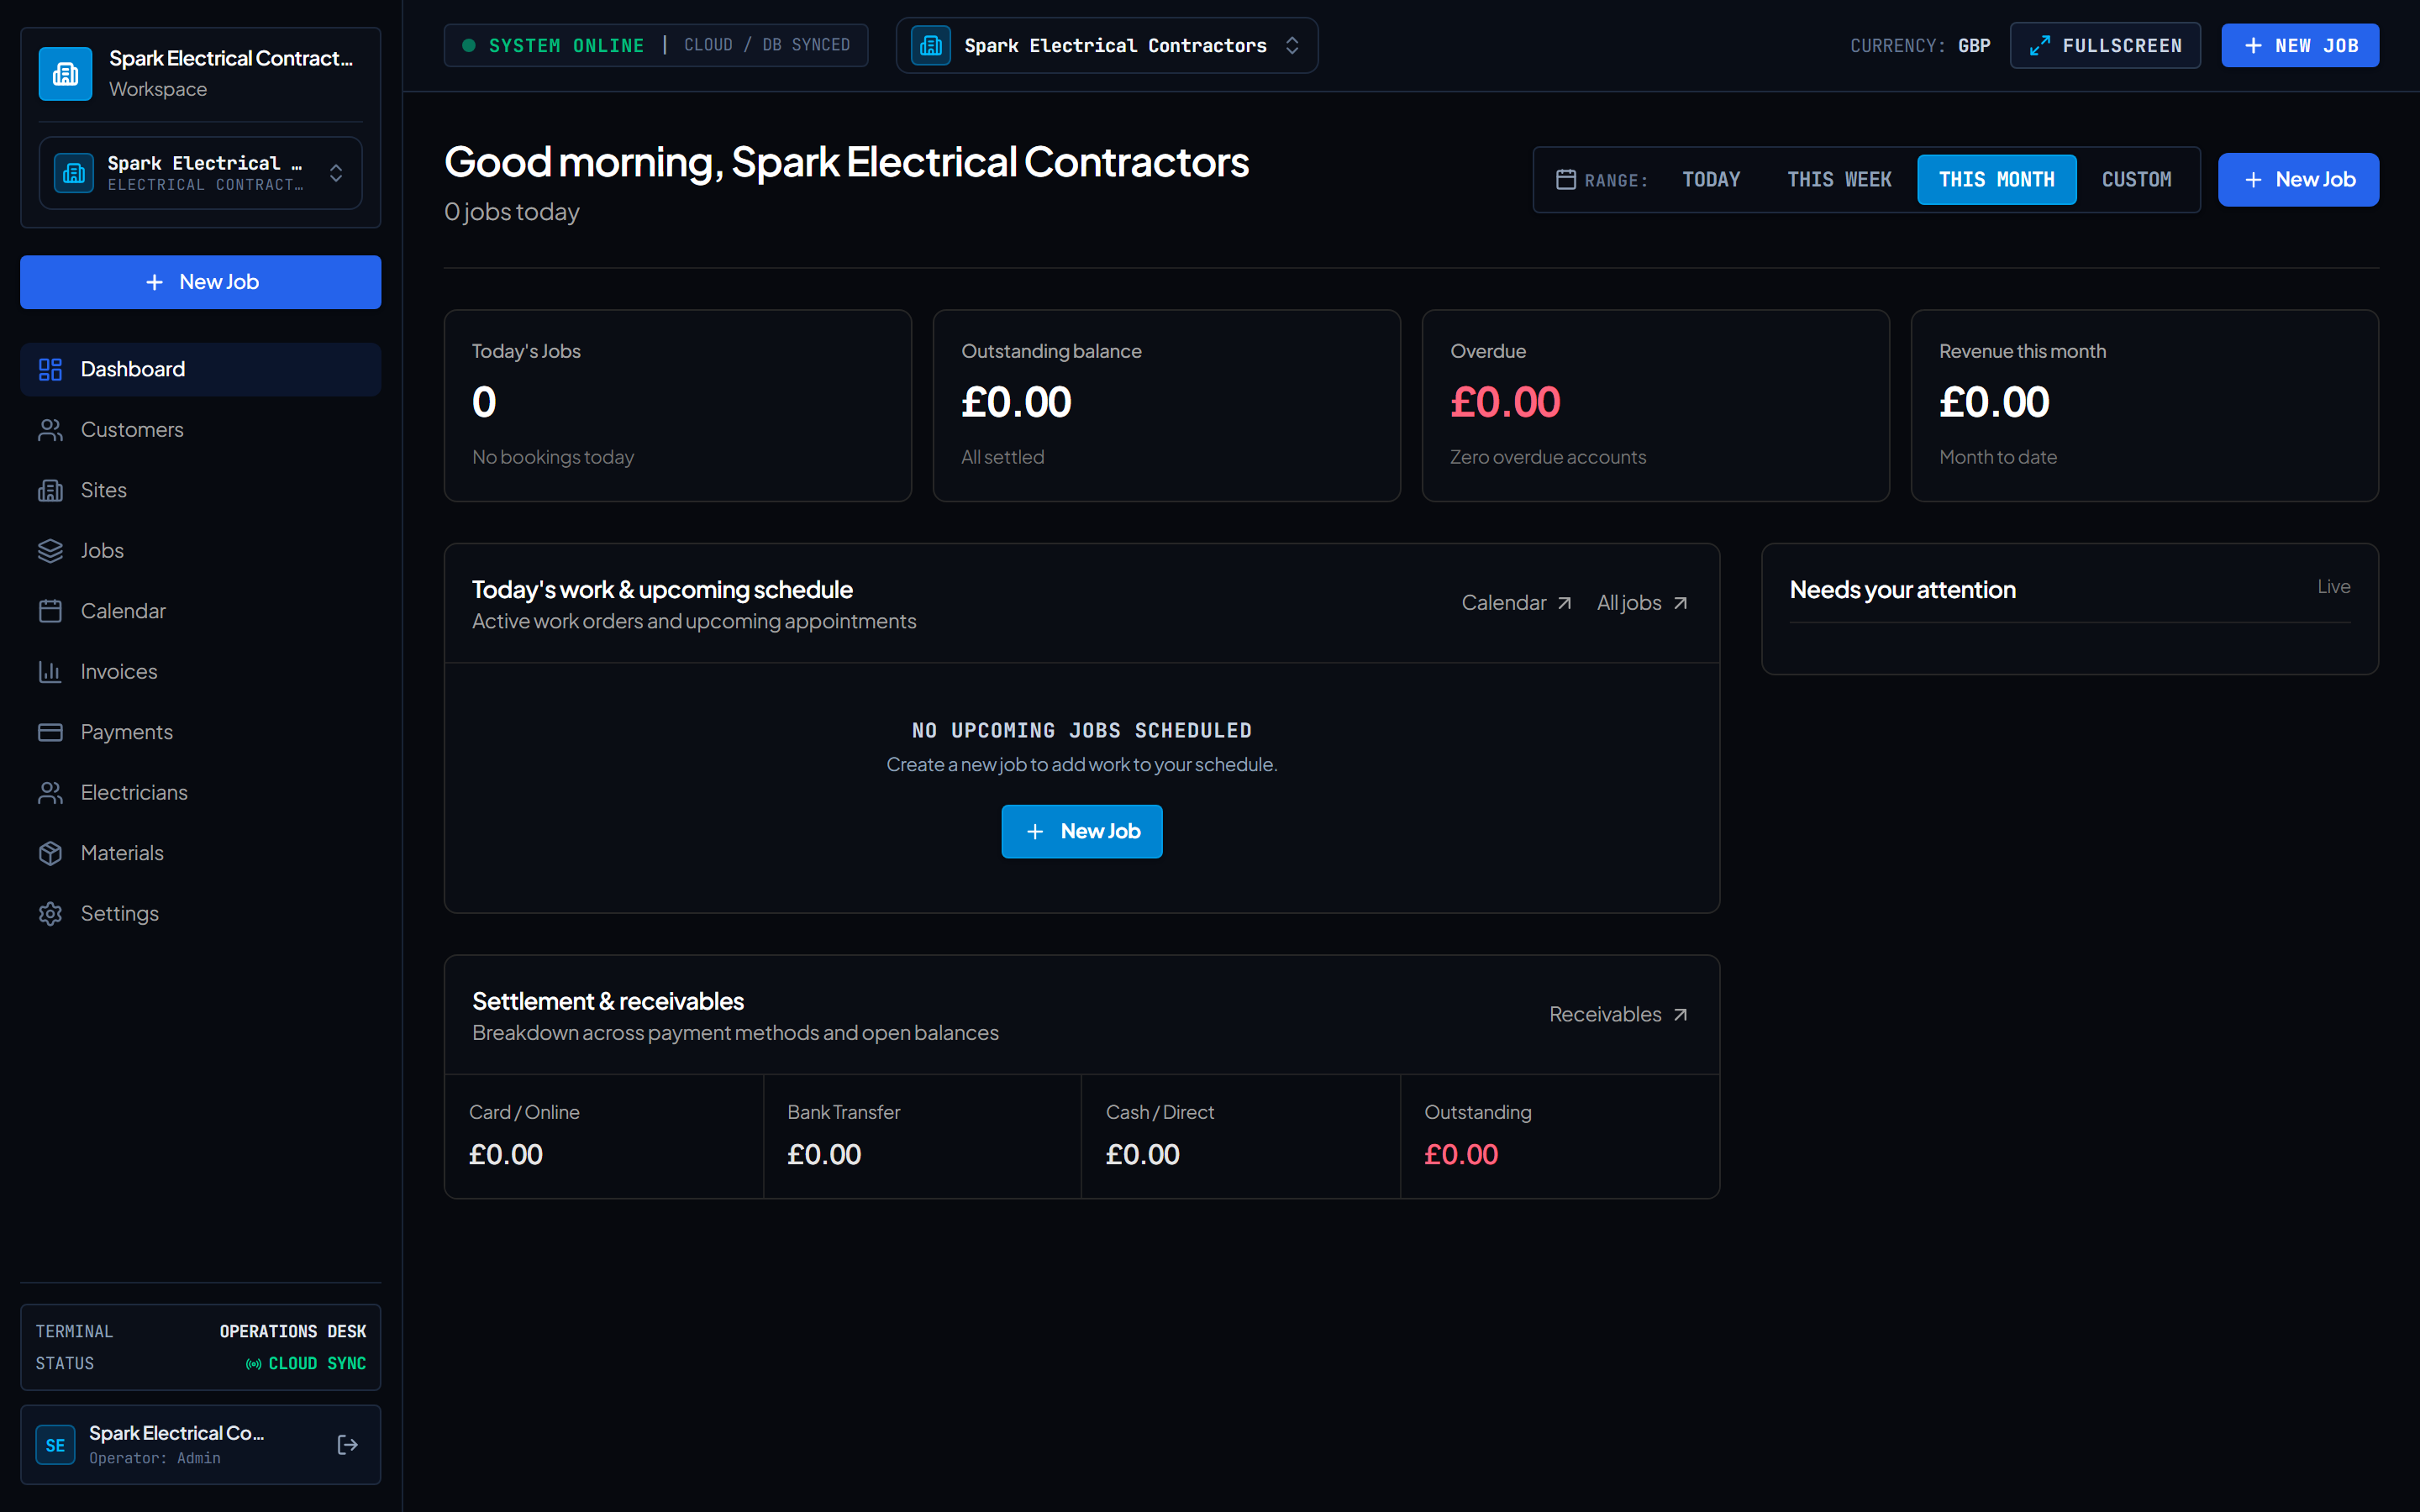
Task: Open the Sites section
Action: (x=200, y=490)
